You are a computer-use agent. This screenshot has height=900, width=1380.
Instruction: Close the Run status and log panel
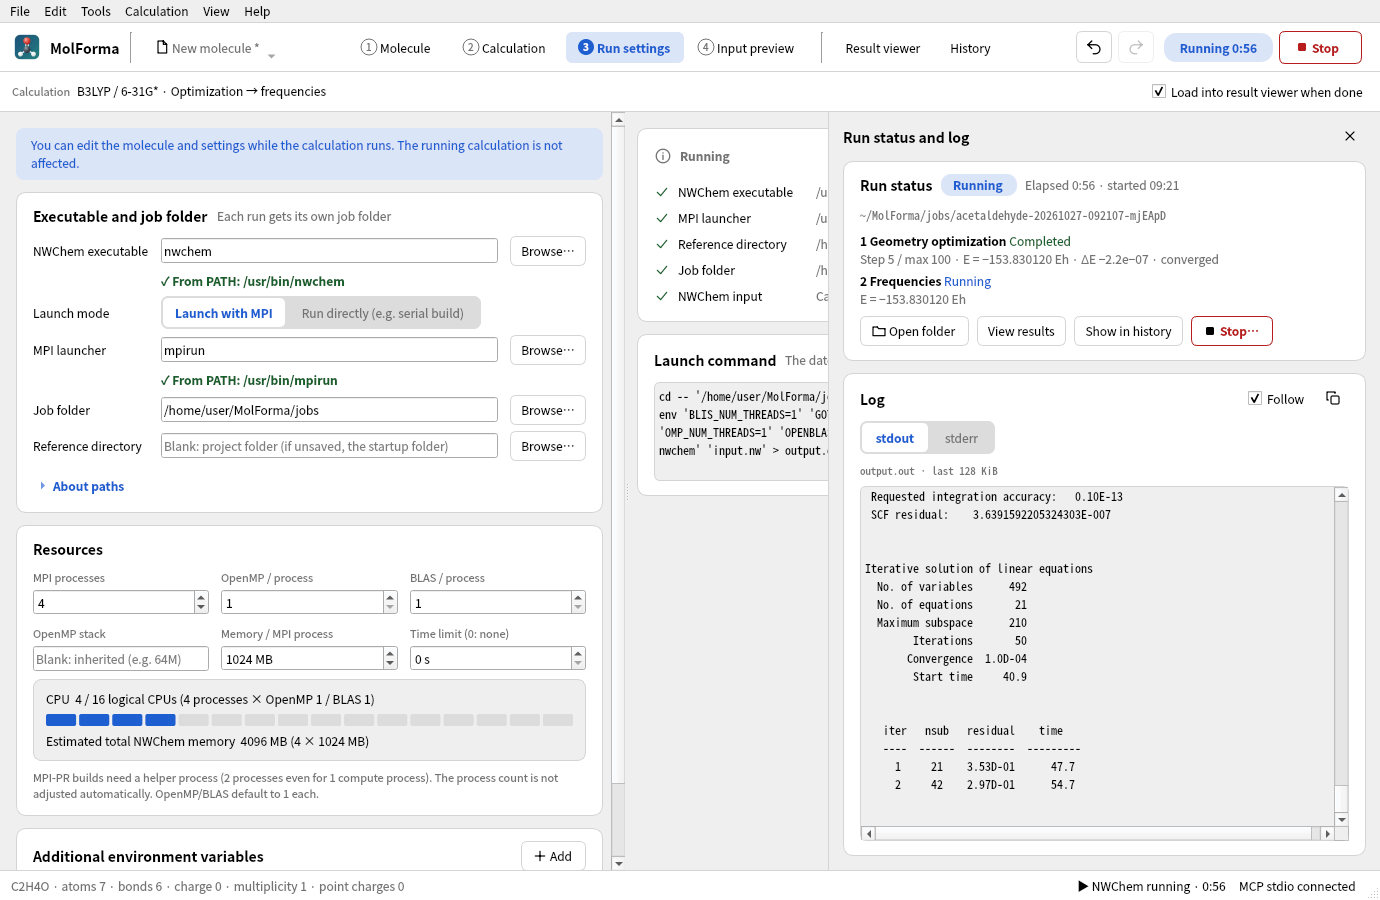pyautogui.click(x=1350, y=136)
